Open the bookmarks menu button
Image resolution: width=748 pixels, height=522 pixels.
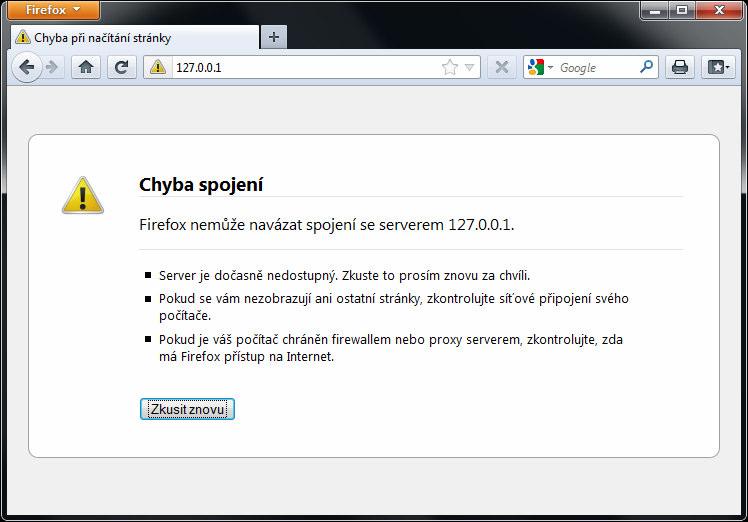pyautogui.click(x=718, y=67)
